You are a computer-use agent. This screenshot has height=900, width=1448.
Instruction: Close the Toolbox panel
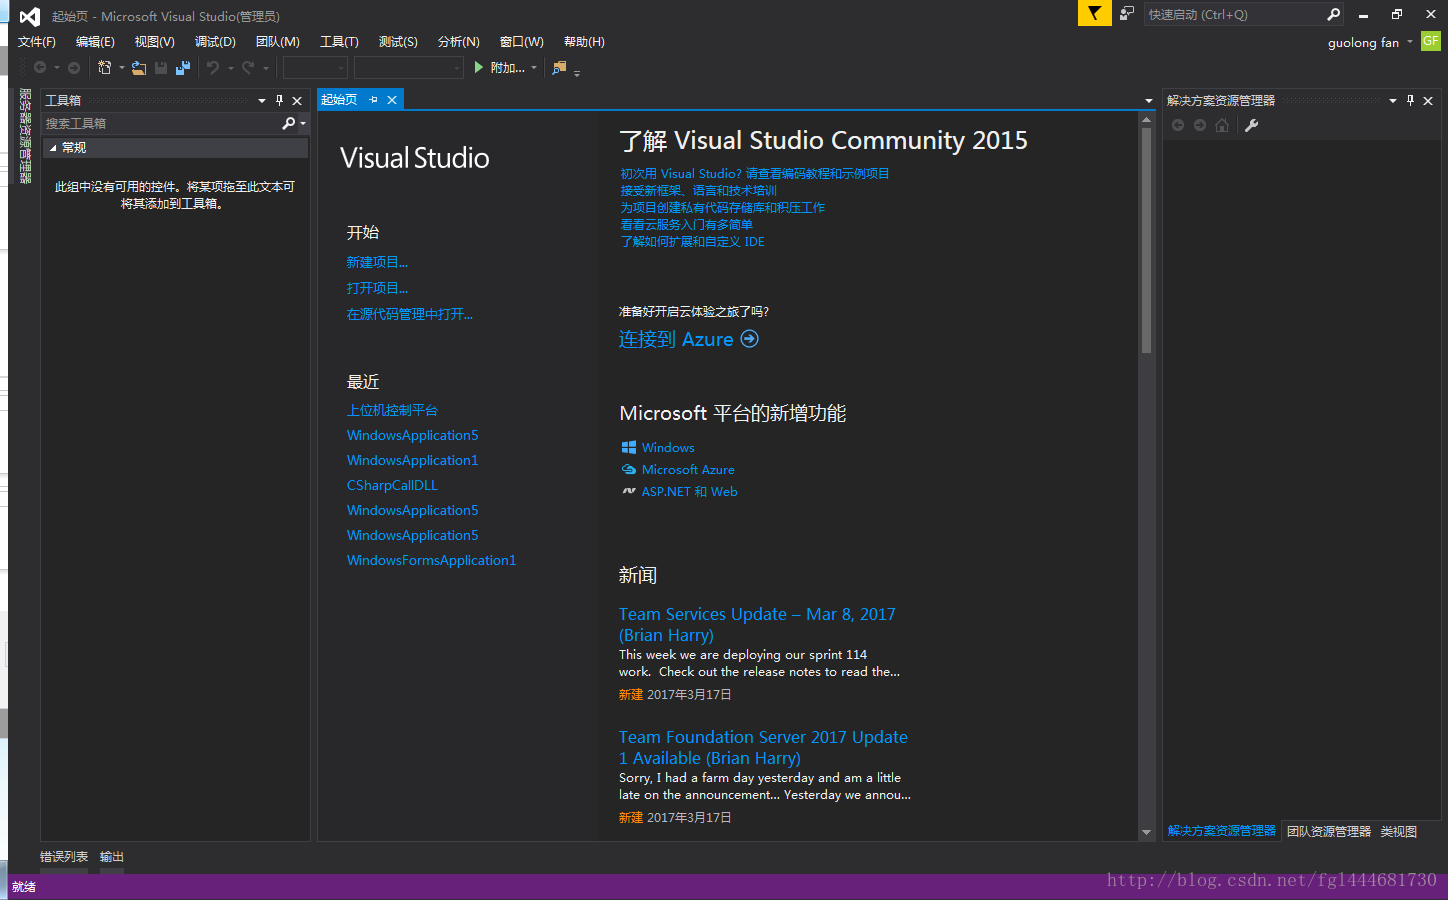(x=297, y=101)
